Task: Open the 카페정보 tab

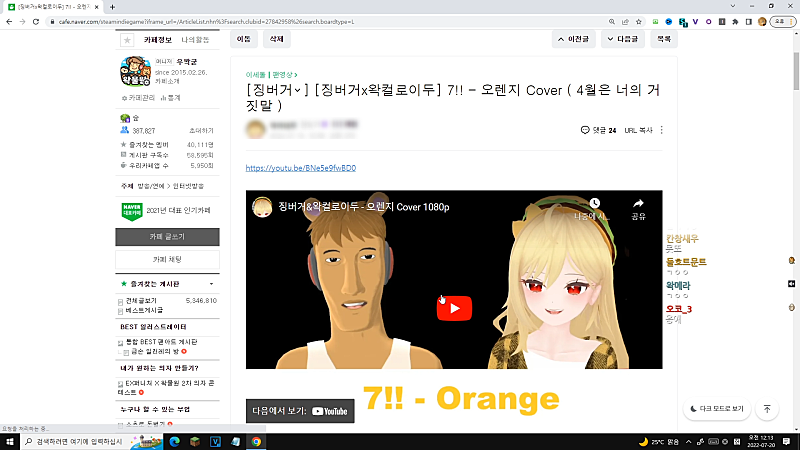Action: pos(158,40)
